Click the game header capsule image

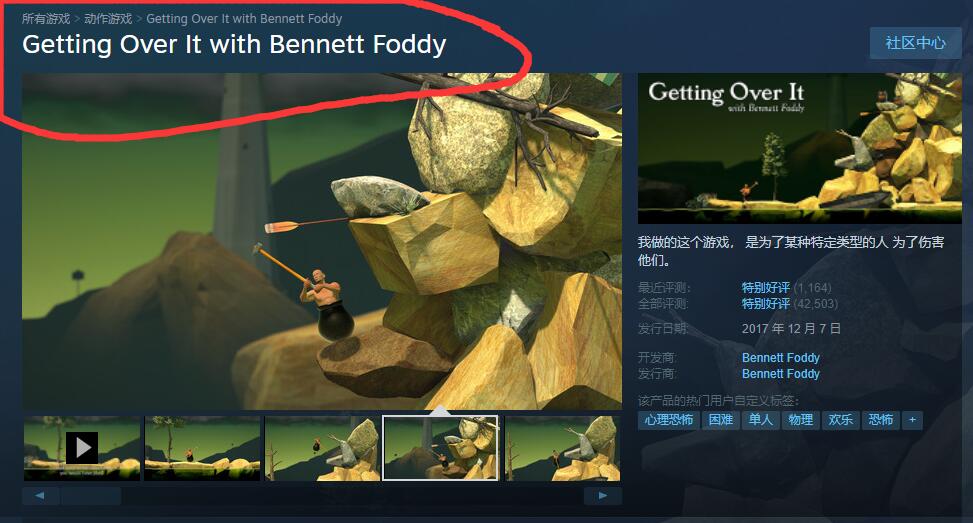coord(800,148)
